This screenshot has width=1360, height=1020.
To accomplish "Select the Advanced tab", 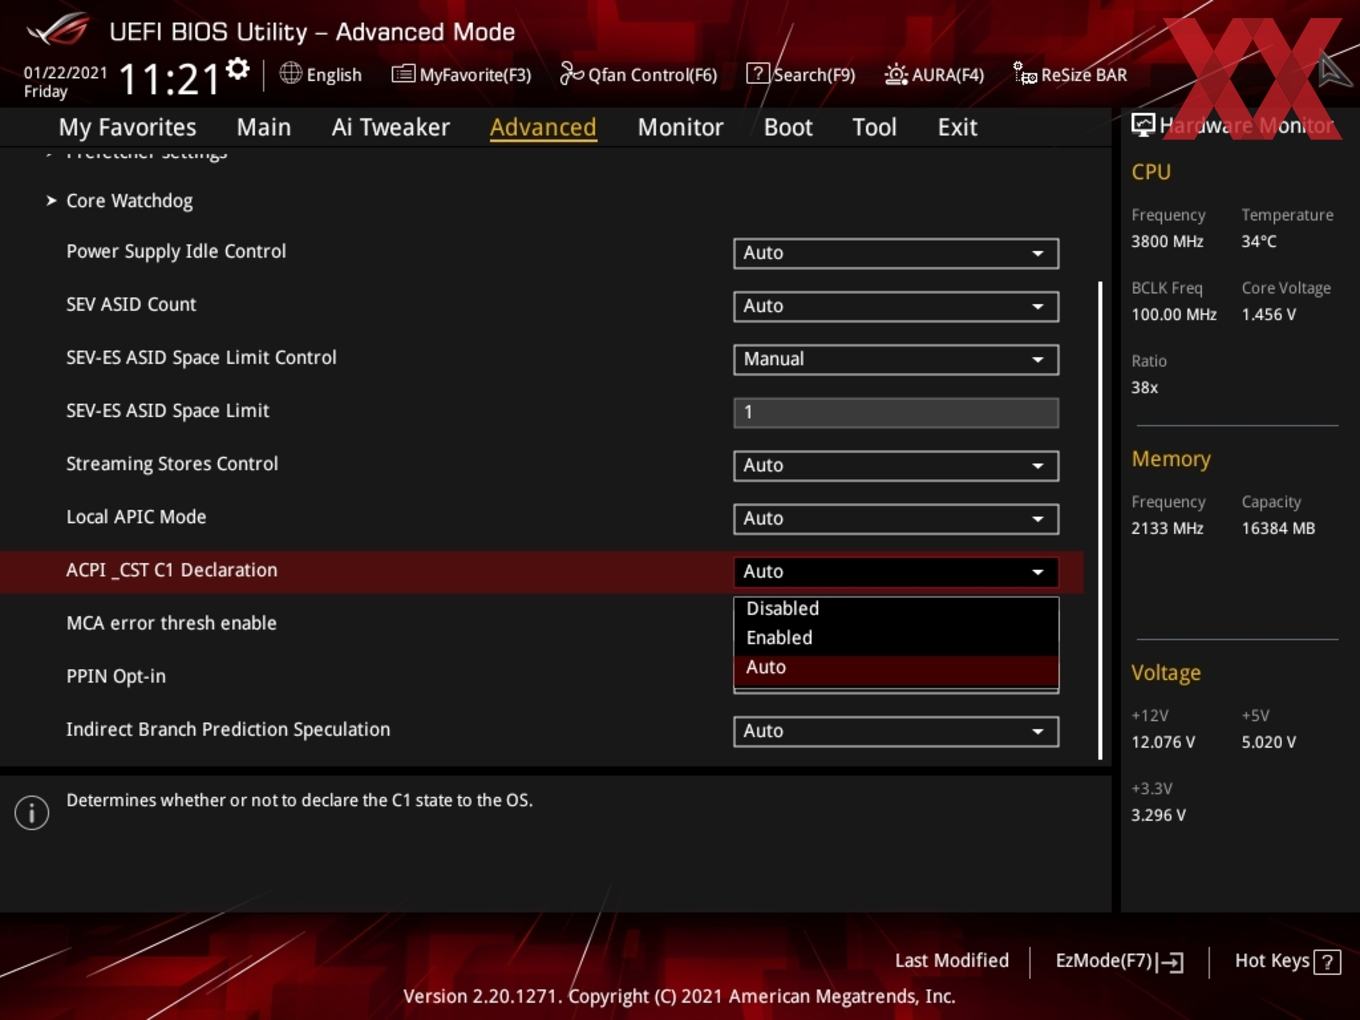I will 543,127.
